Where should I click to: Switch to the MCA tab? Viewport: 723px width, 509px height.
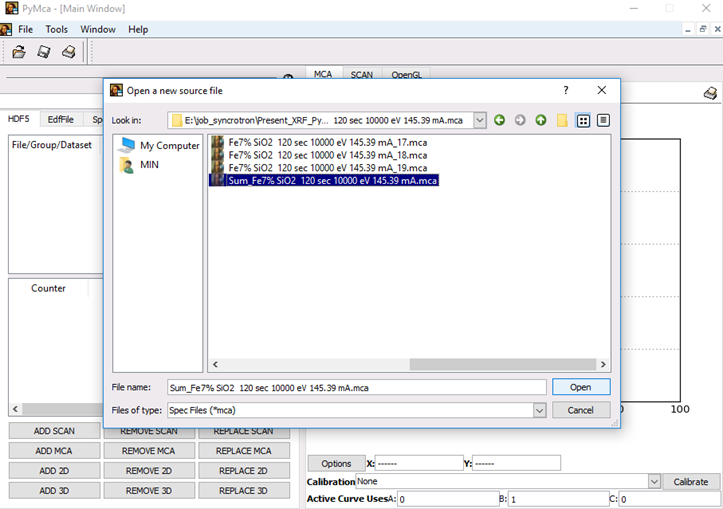[323, 74]
